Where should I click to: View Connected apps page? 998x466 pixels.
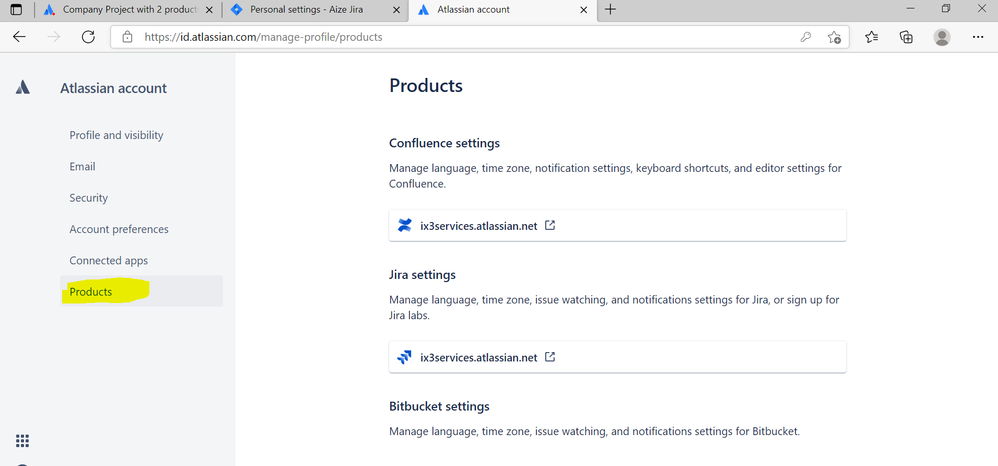click(109, 260)
